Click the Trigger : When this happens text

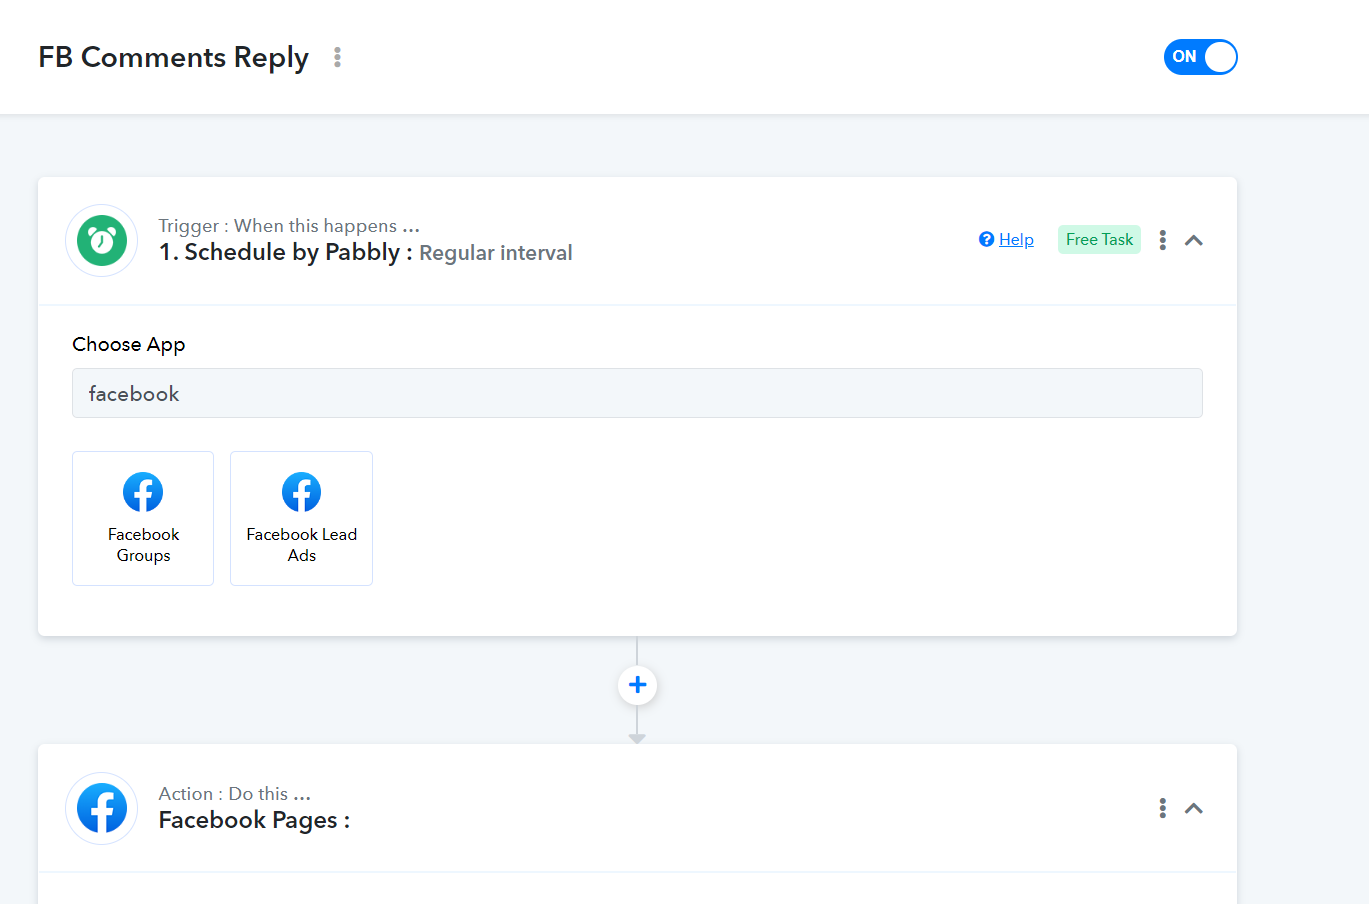(x=289, y=226)
